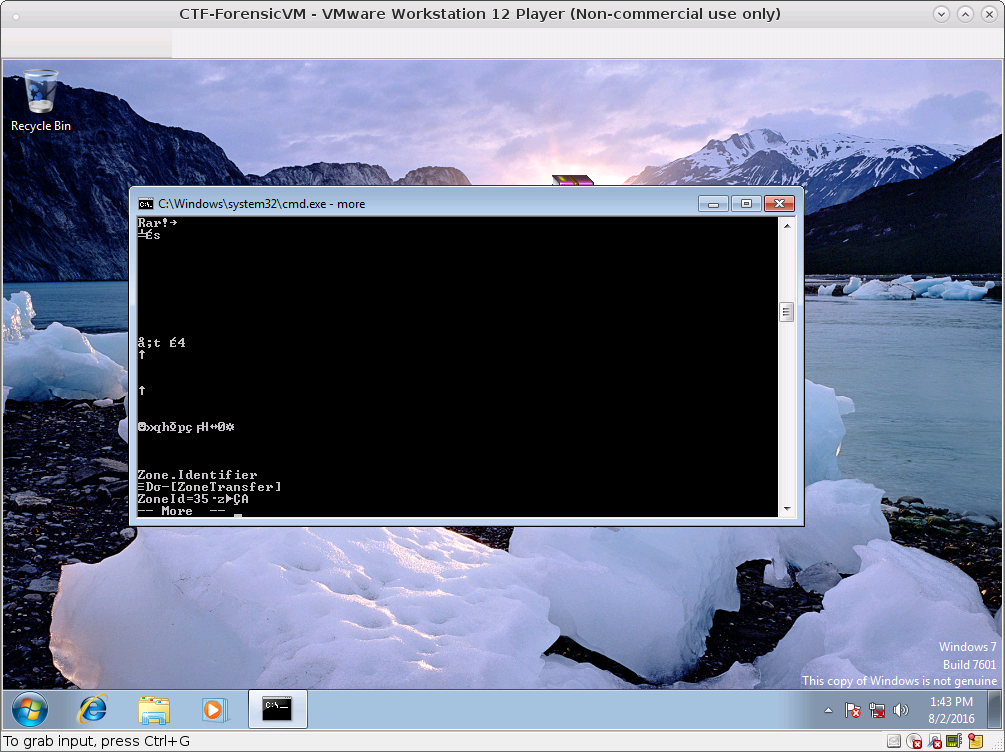The height and width of the screenshot is (752, 1005).
Task: Click the cmd scrollbar thumb
Action: [x=786, y=312]
